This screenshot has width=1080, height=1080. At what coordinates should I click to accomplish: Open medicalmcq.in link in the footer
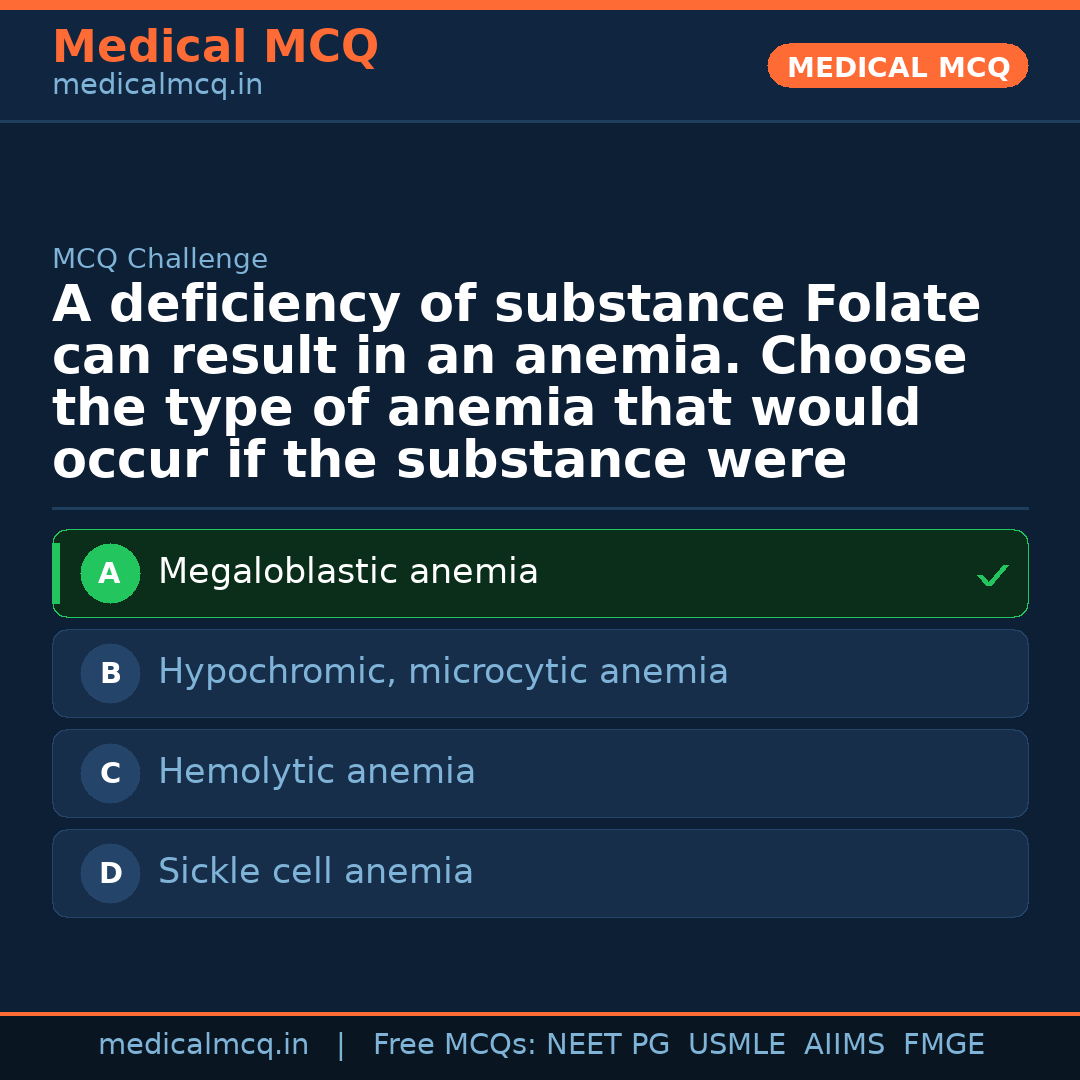pyautogui.click(x=203, y=1045)
